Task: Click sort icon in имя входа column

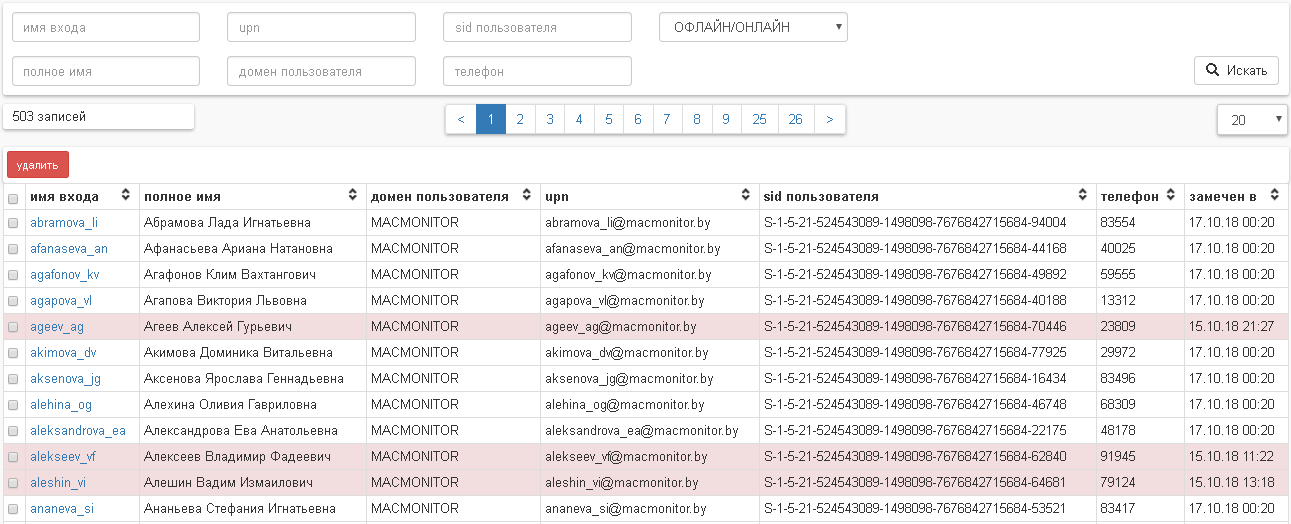Action: [125, 196]
